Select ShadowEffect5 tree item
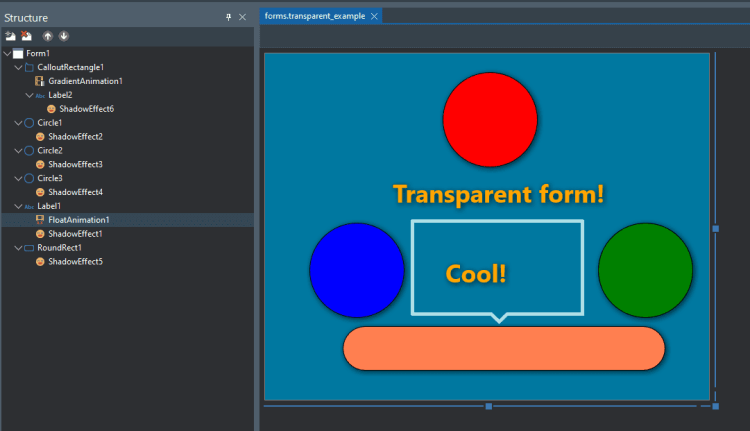 pos(75,262)
